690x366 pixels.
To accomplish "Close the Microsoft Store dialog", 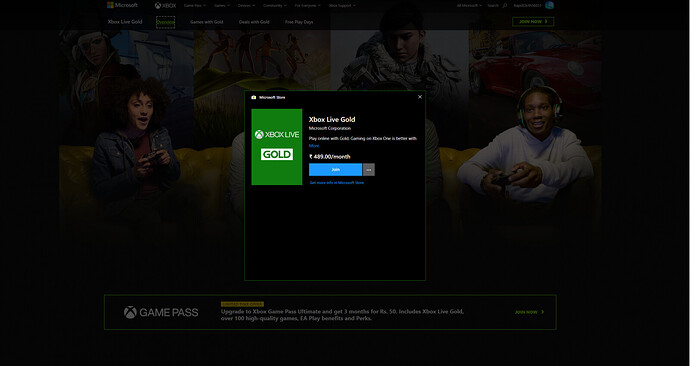I will click(x=420, y=97).
